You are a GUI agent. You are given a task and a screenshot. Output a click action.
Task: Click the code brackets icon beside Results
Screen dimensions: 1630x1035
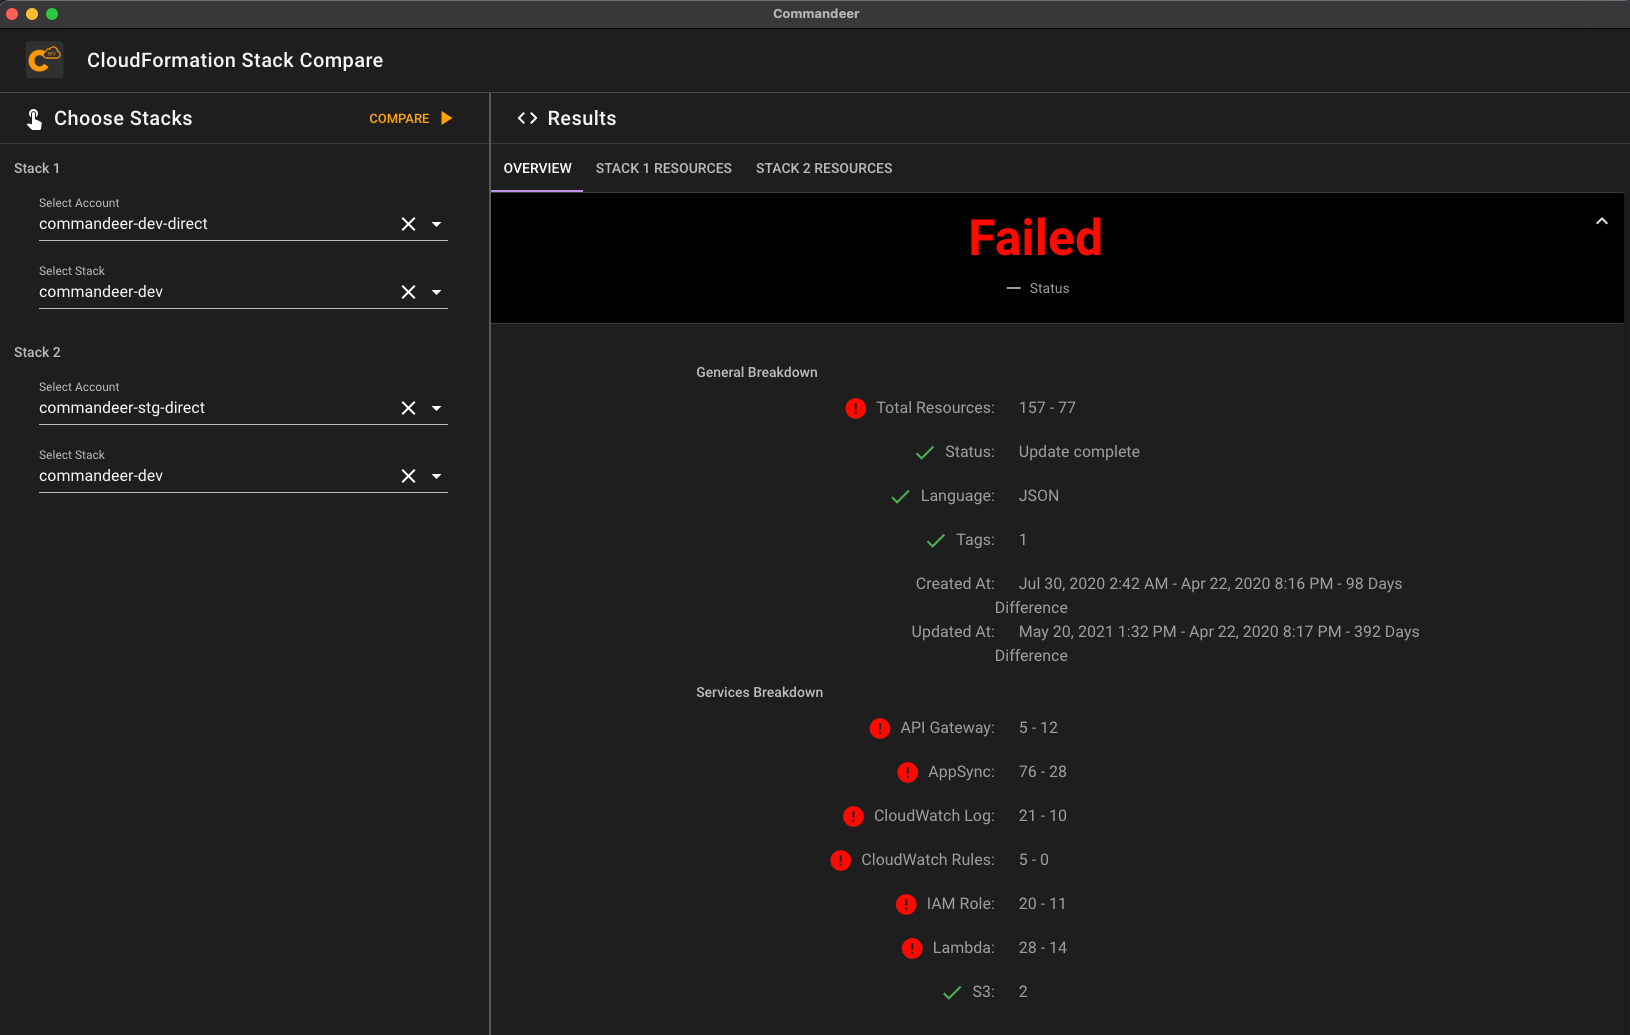527,118
